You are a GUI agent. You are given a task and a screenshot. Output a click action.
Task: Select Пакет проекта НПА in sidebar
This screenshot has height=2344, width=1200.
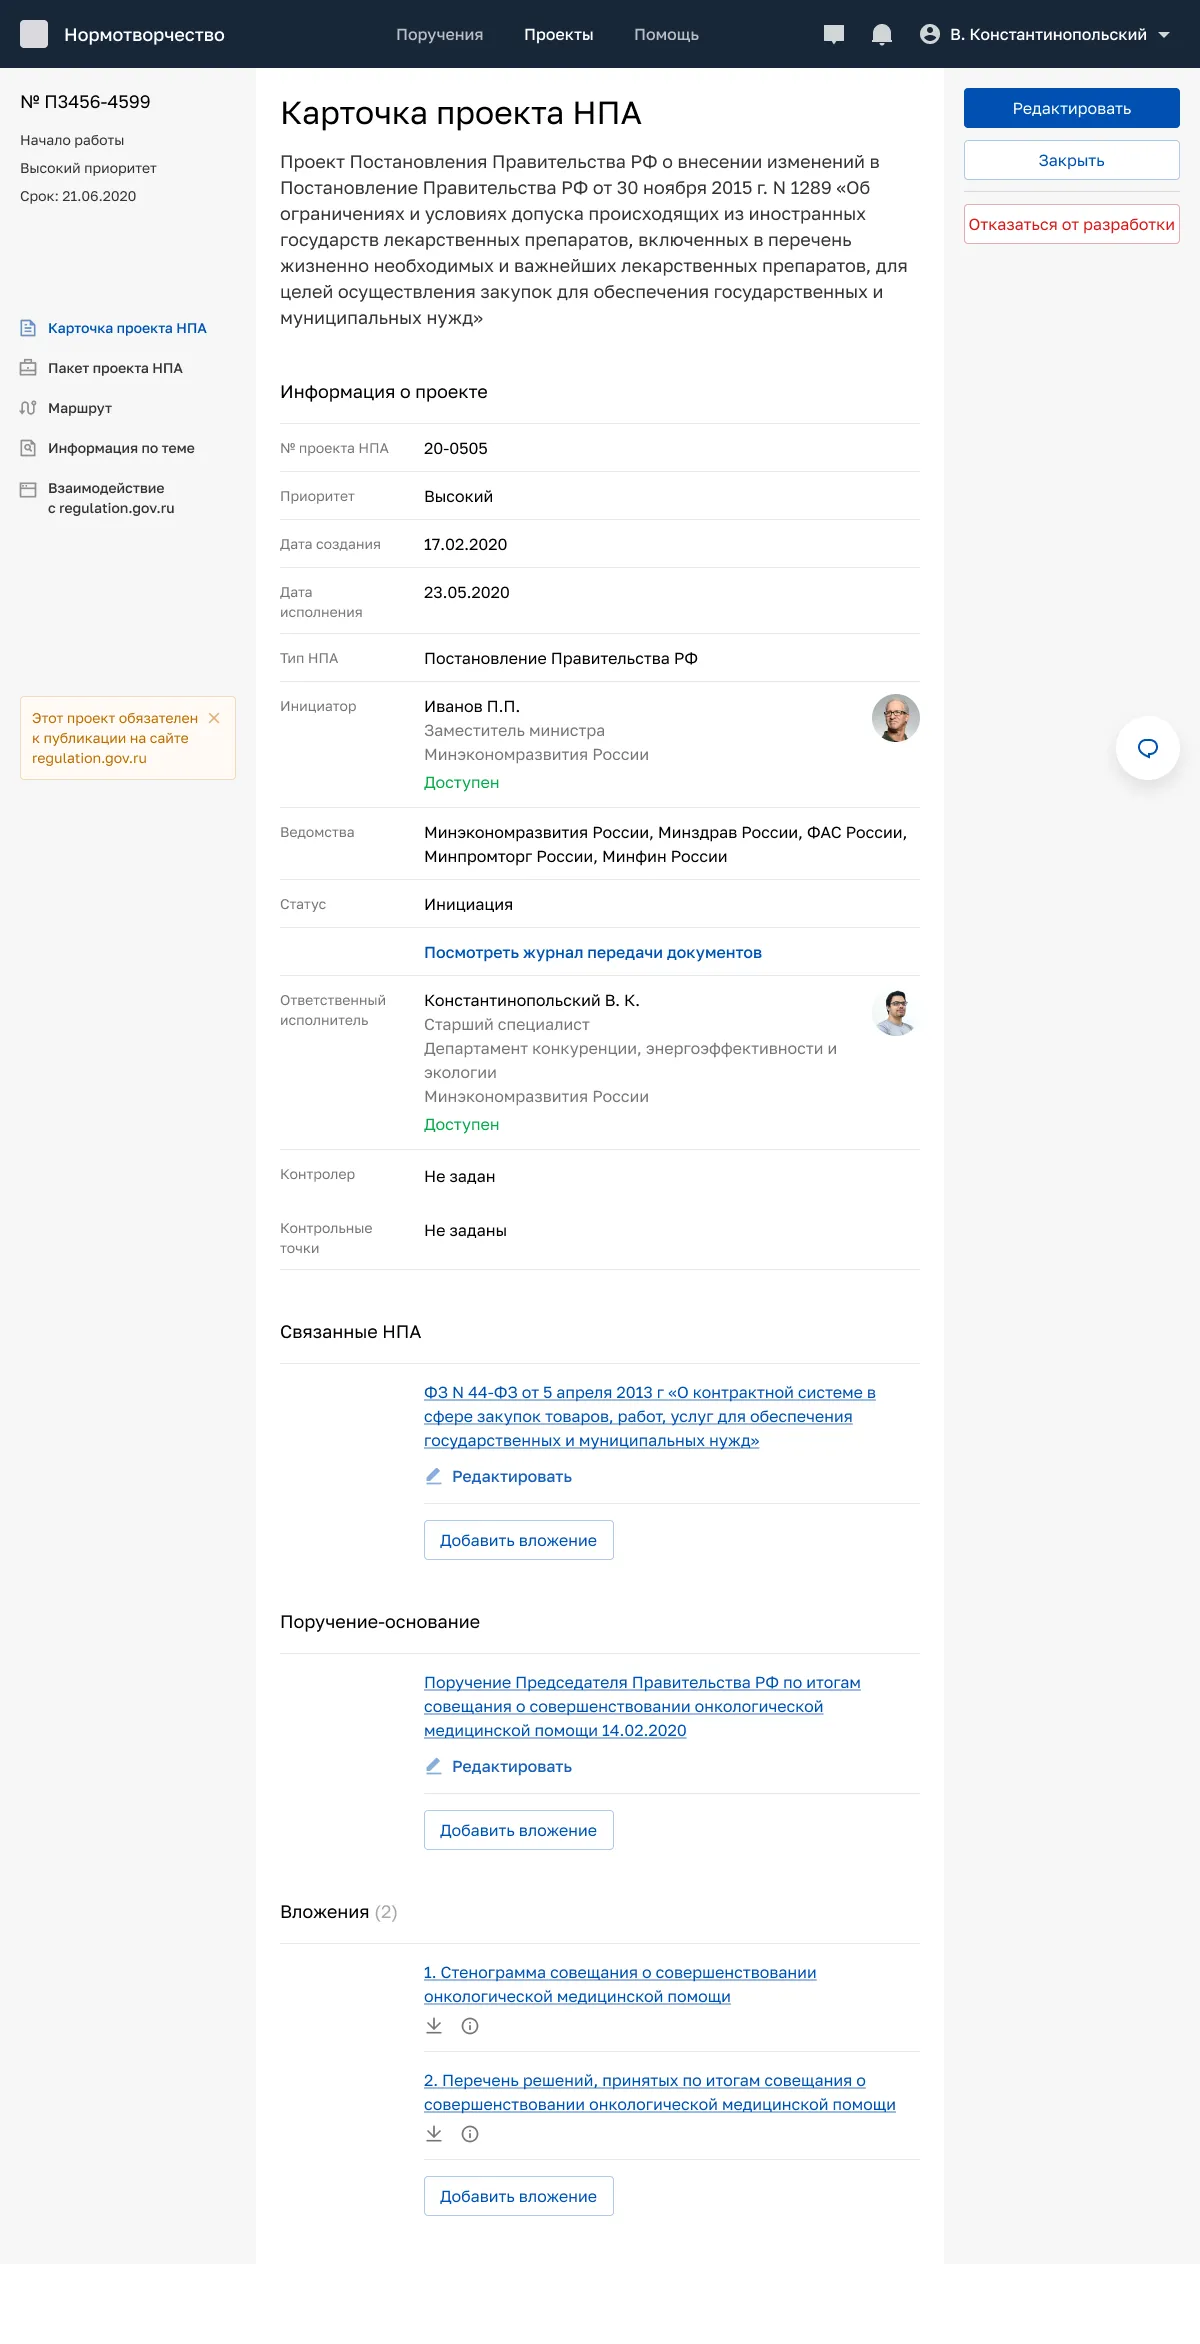(115, 368)
